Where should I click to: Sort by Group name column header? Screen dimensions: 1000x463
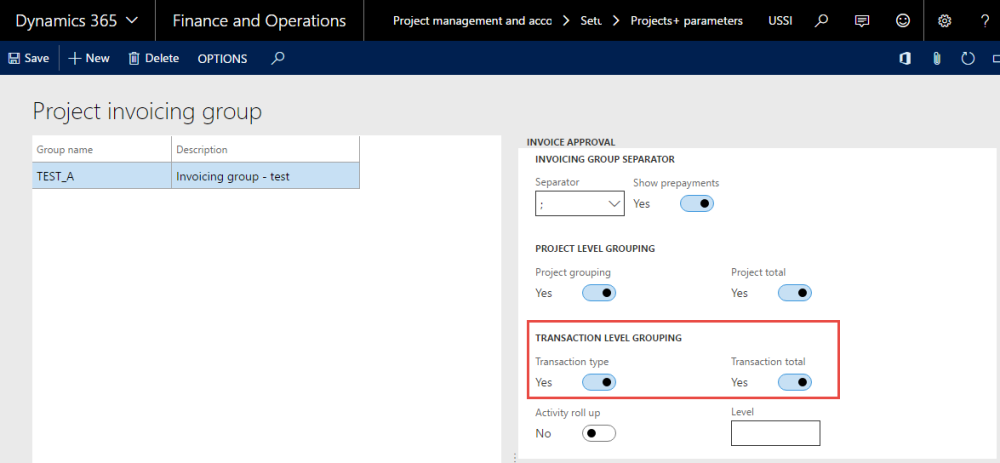(102, 150)
